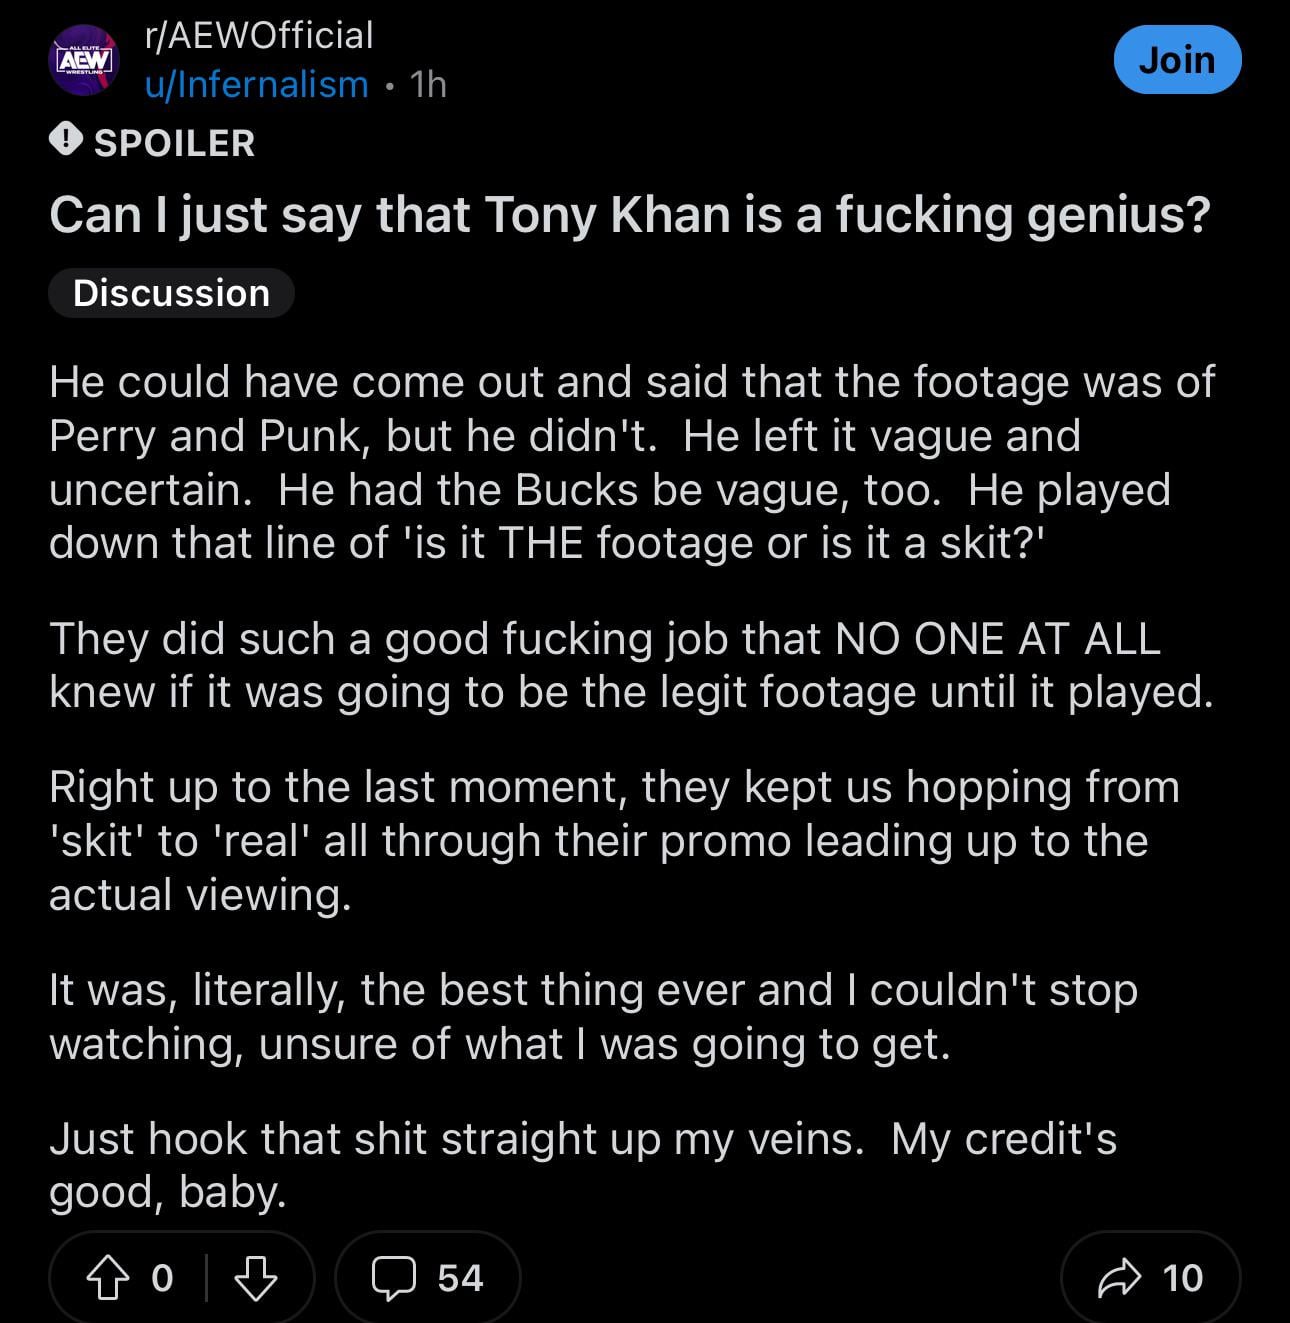
Task: Open the r/AEWOfficial subreddit link
Action: pyautogui.click(x=259, y=35)
